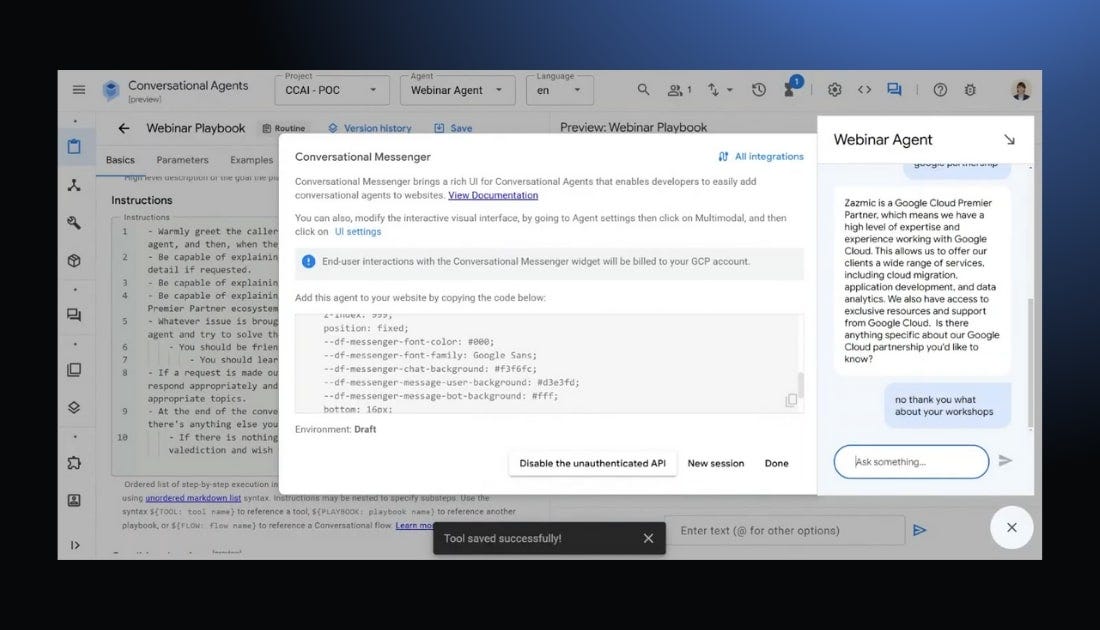Viewport: 1100px width, 630px height.
Task: Focus the Ask something input
Action: tap(911, 462)
